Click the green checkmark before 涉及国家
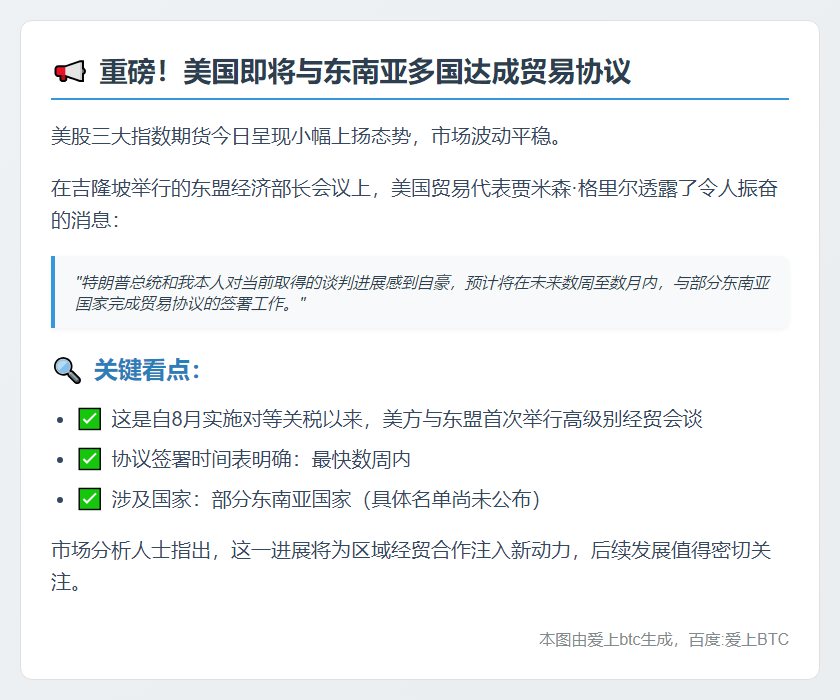Viewport: 840px width, 700px height. pos(90,499)
